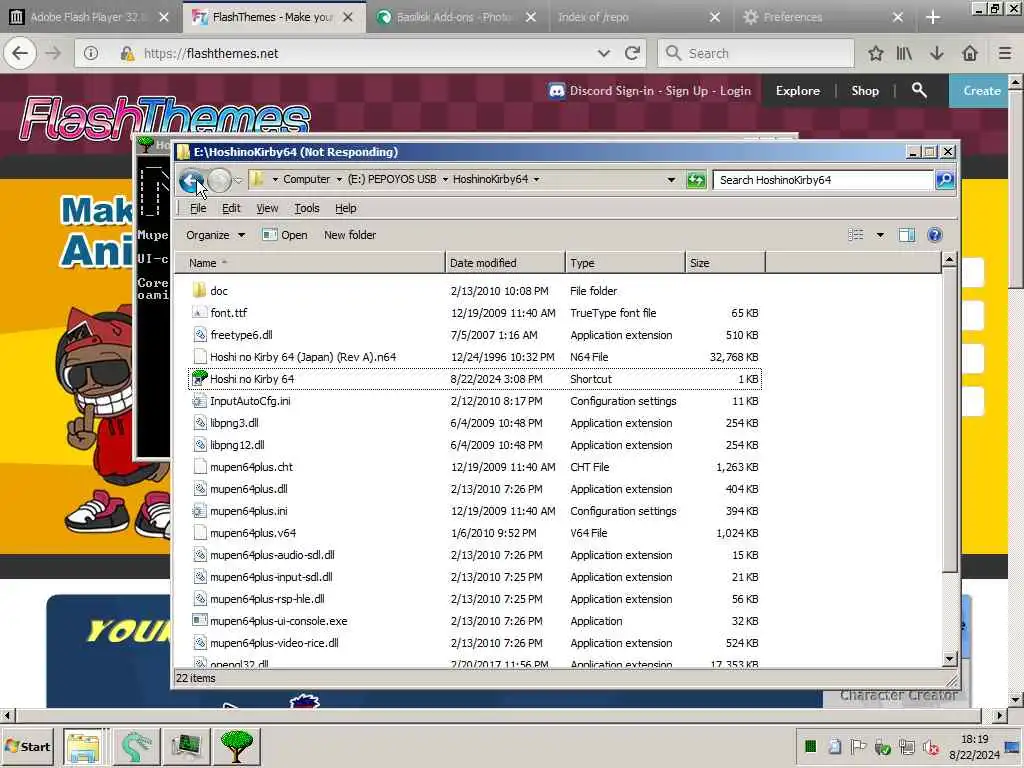Open the View menu in Explorer
This screenshot has width=1024, height=768.
coord(267,208)
